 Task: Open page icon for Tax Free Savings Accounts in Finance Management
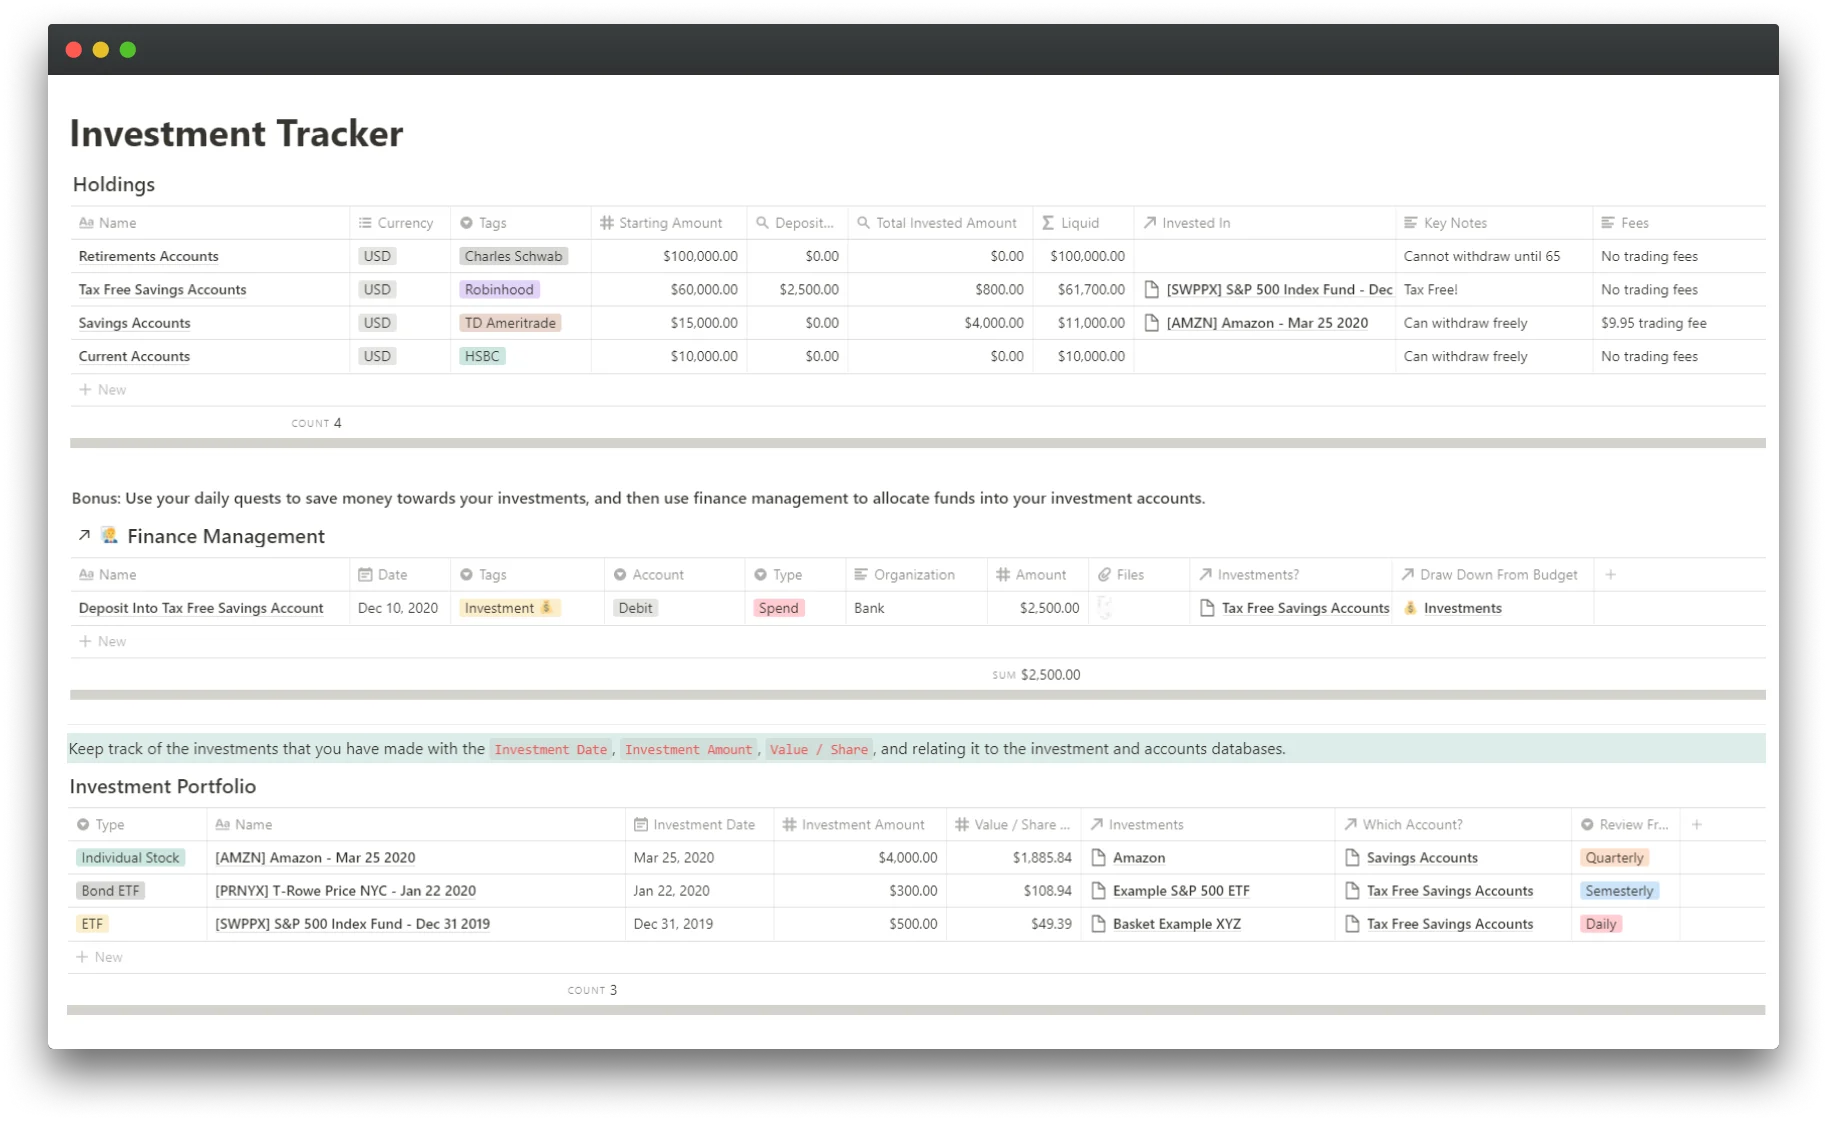pyautogui.click(x=1207, y=608)
